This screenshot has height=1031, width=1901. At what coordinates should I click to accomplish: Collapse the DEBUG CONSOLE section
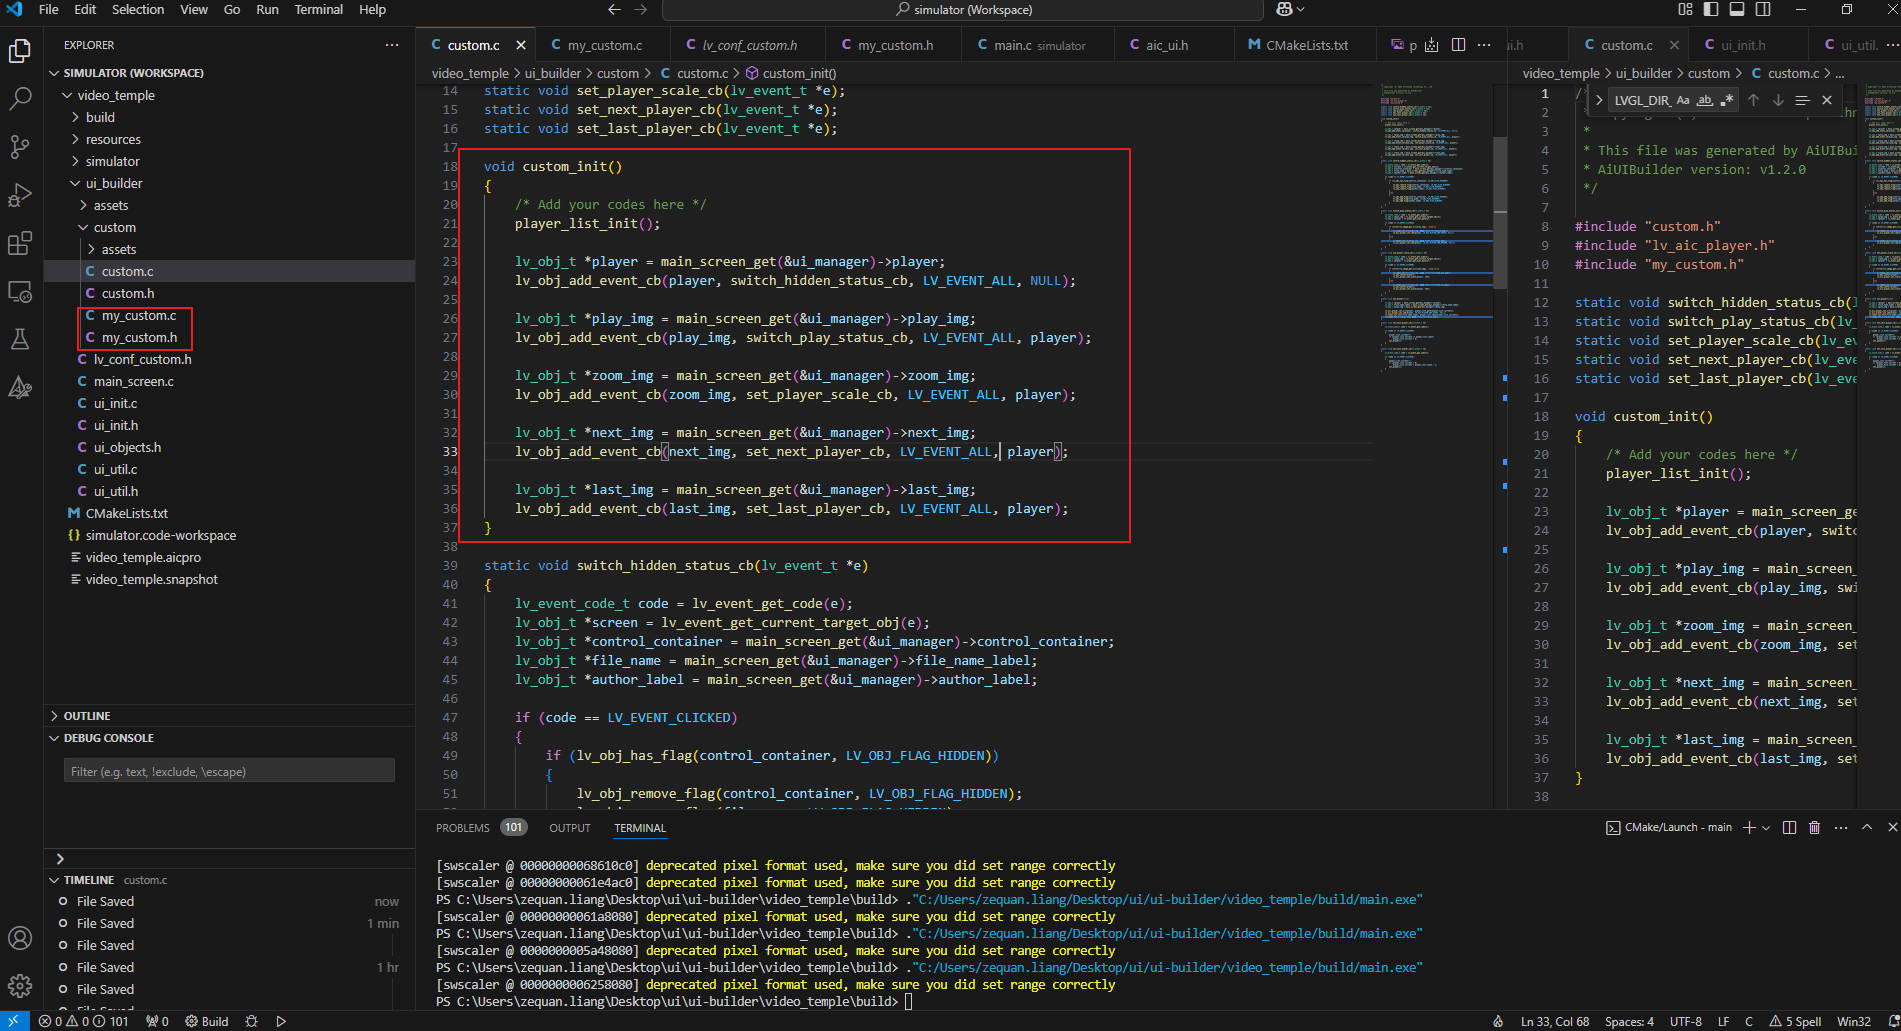click(x=230, y=738)
